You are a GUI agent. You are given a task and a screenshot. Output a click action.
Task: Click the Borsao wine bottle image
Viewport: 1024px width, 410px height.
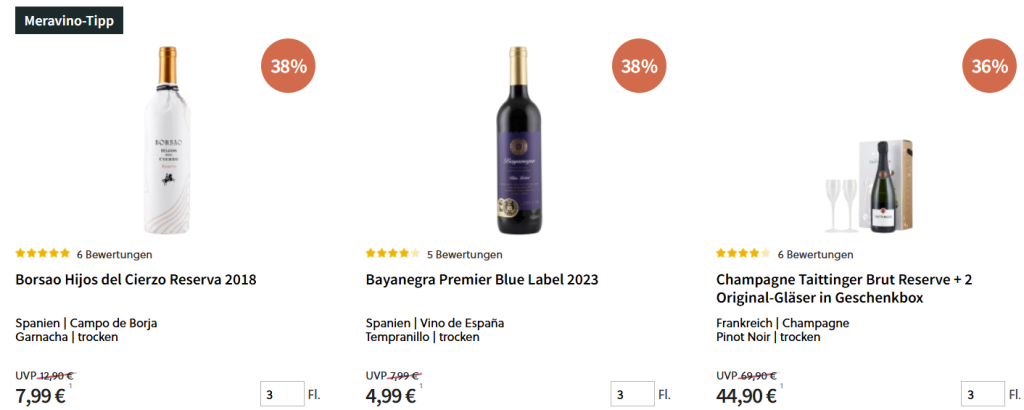(166, 138)
